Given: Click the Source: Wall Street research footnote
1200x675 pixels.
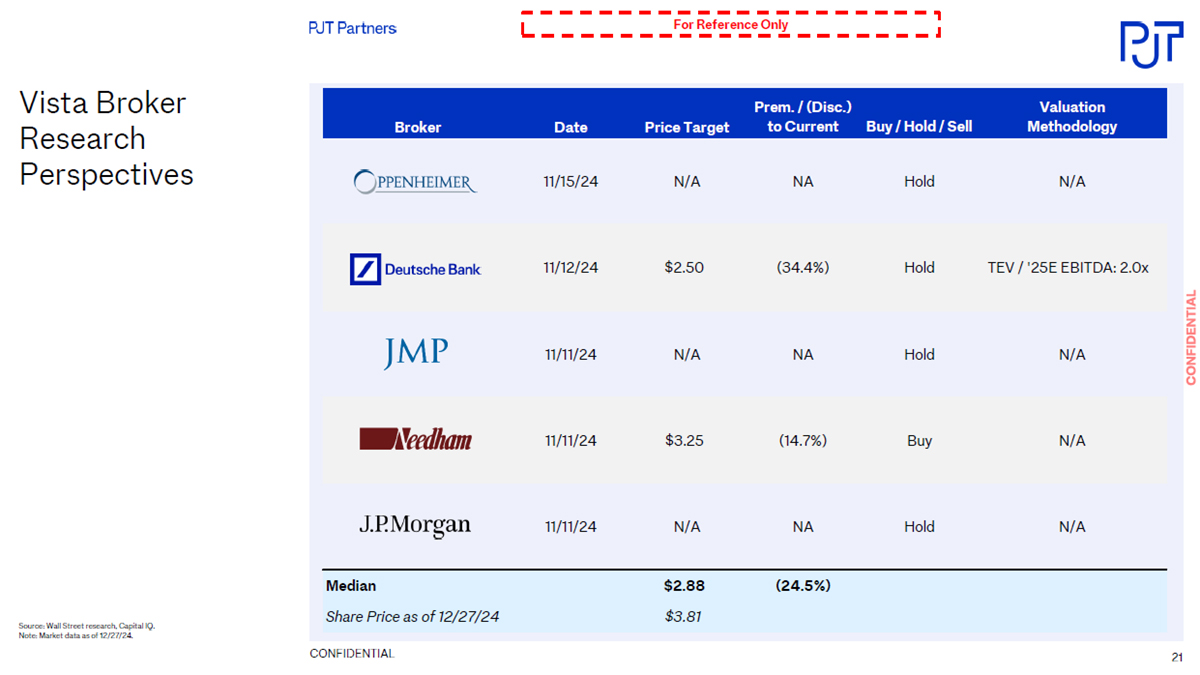Looking at the screenshot, I should (86, 626).
